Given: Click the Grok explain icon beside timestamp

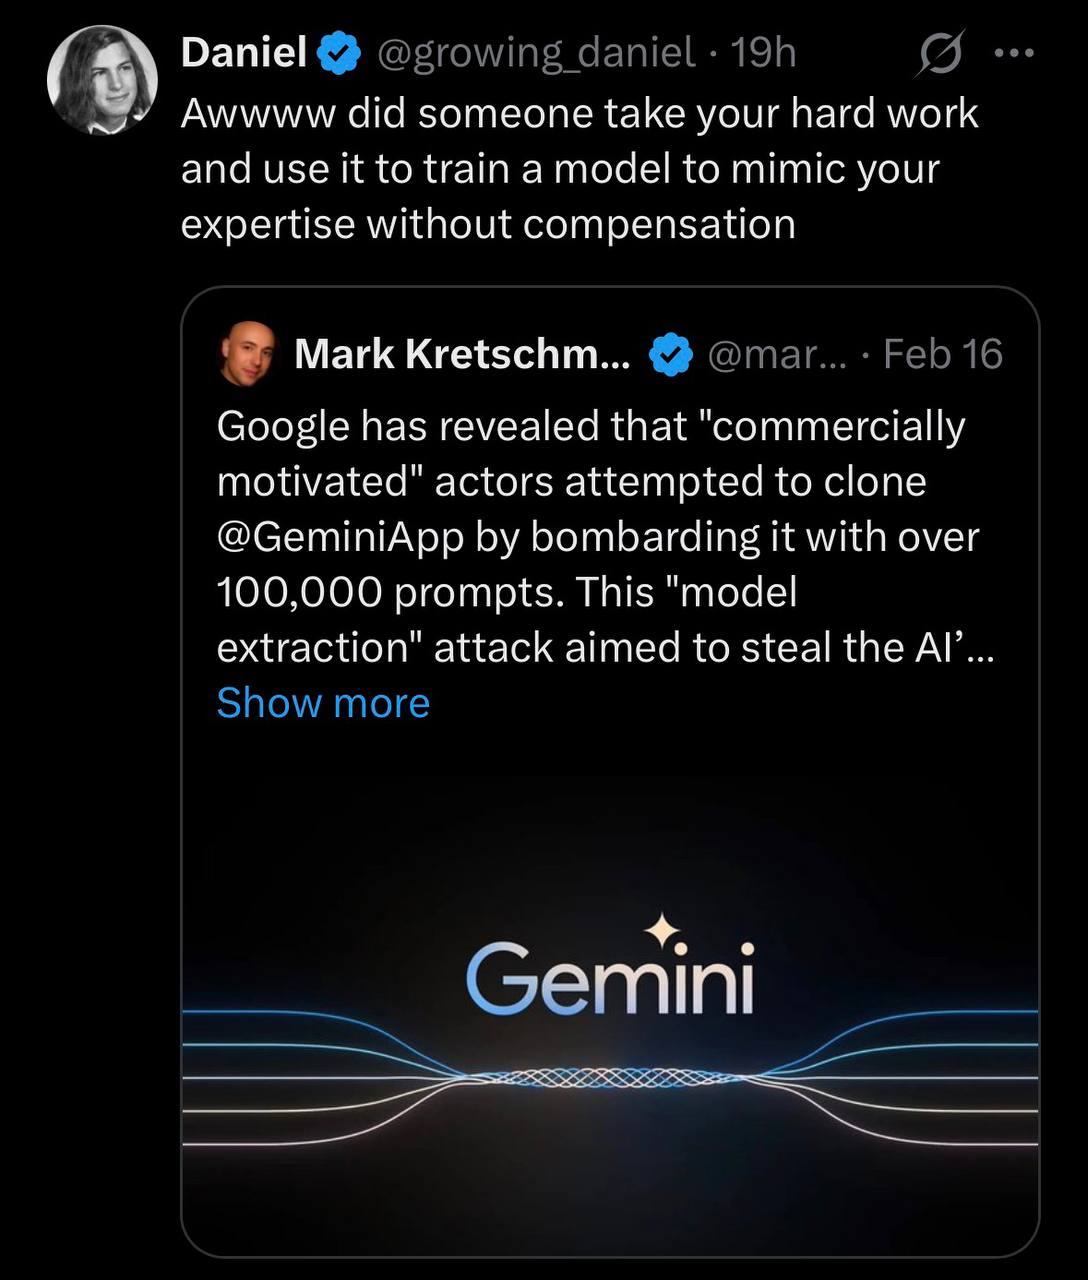Looking at the screenshot, I should point(940,54).
